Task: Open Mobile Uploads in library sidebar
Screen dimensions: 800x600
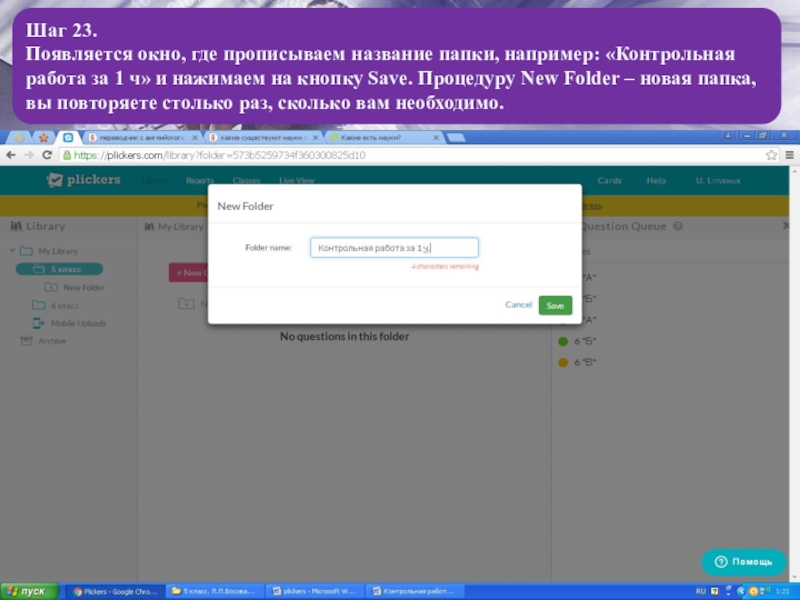Action: tap(78, 323)
